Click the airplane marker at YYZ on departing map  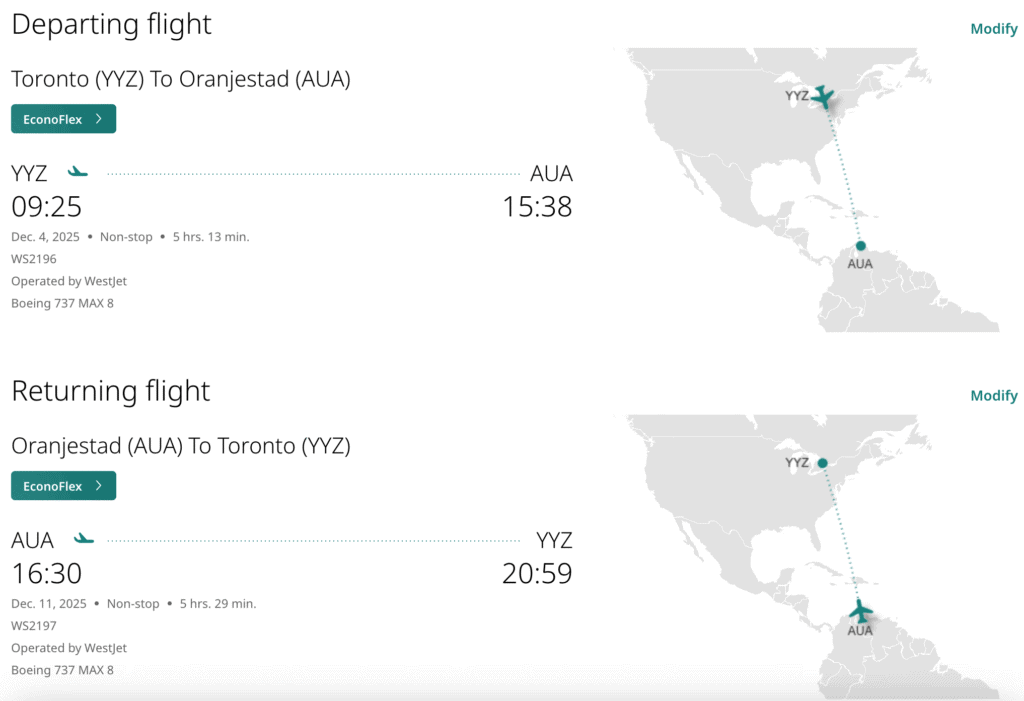823,96
